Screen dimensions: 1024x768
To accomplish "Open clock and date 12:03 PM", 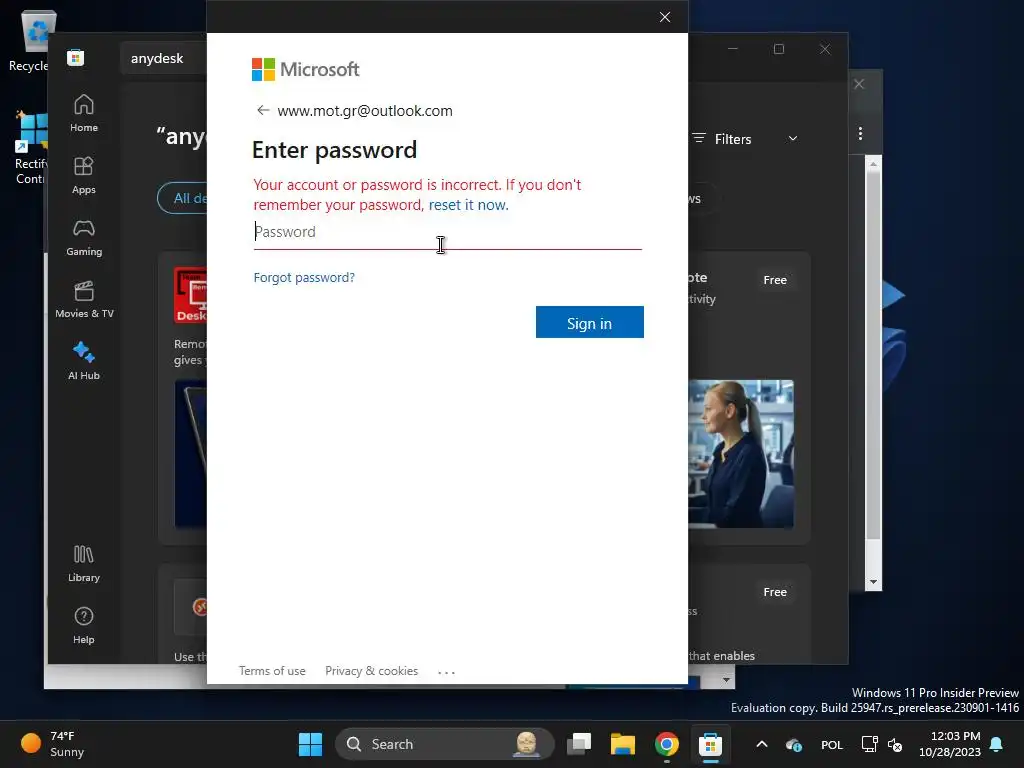I will pyautogui.click(x=950, y=744).
